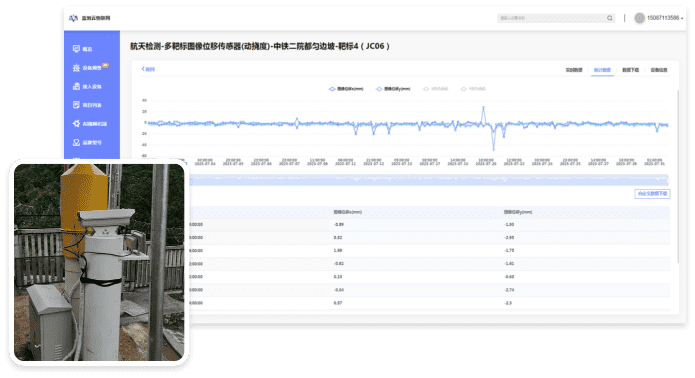Click the 返回 back link
This screenshot has height=378, width=695.
tap(148, 69)
